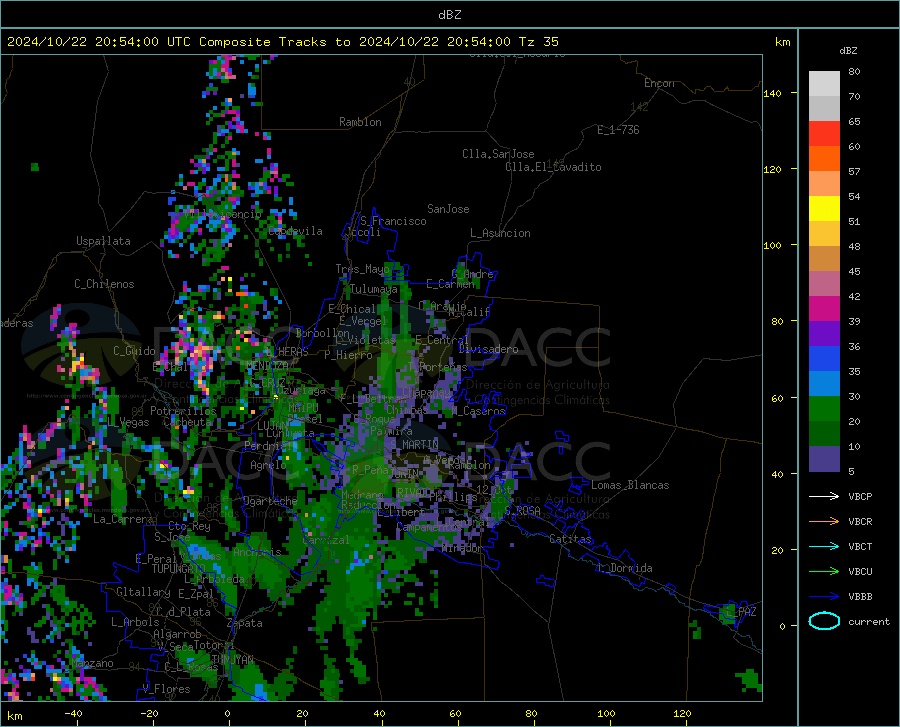Click the 'La_Carrera' map label
Image resolution: width=900 pixels, height=727 pixels.
coord(123,519)
